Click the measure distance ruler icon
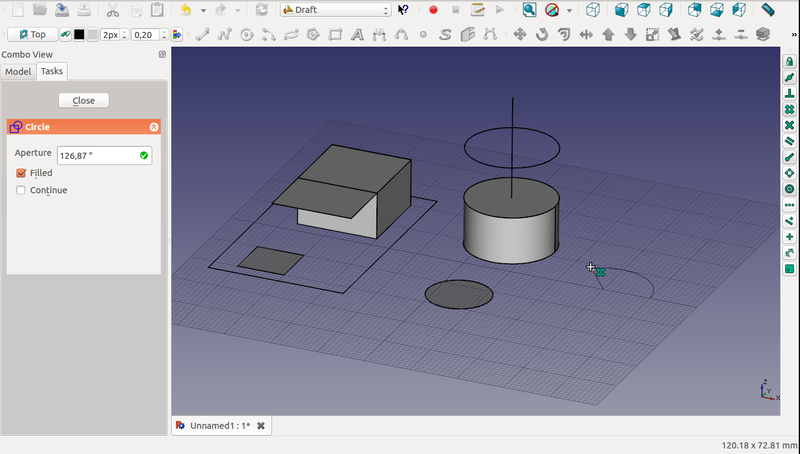The image size is (800, 454). pos(767,10)
